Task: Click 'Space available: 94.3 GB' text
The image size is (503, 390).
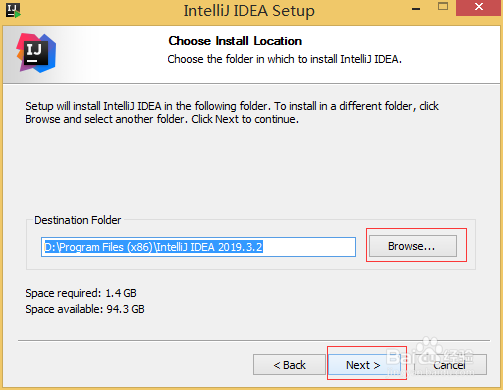Action: click(85, 309)
